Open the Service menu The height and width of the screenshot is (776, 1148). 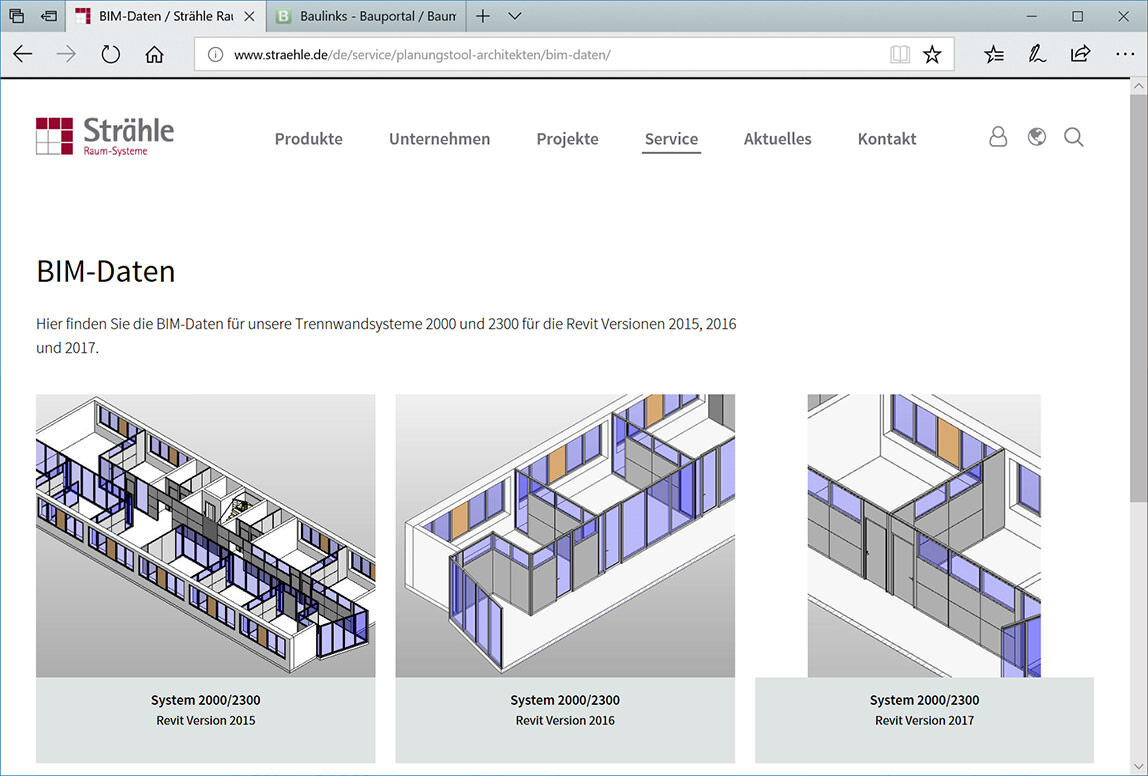tap(671, 138)
